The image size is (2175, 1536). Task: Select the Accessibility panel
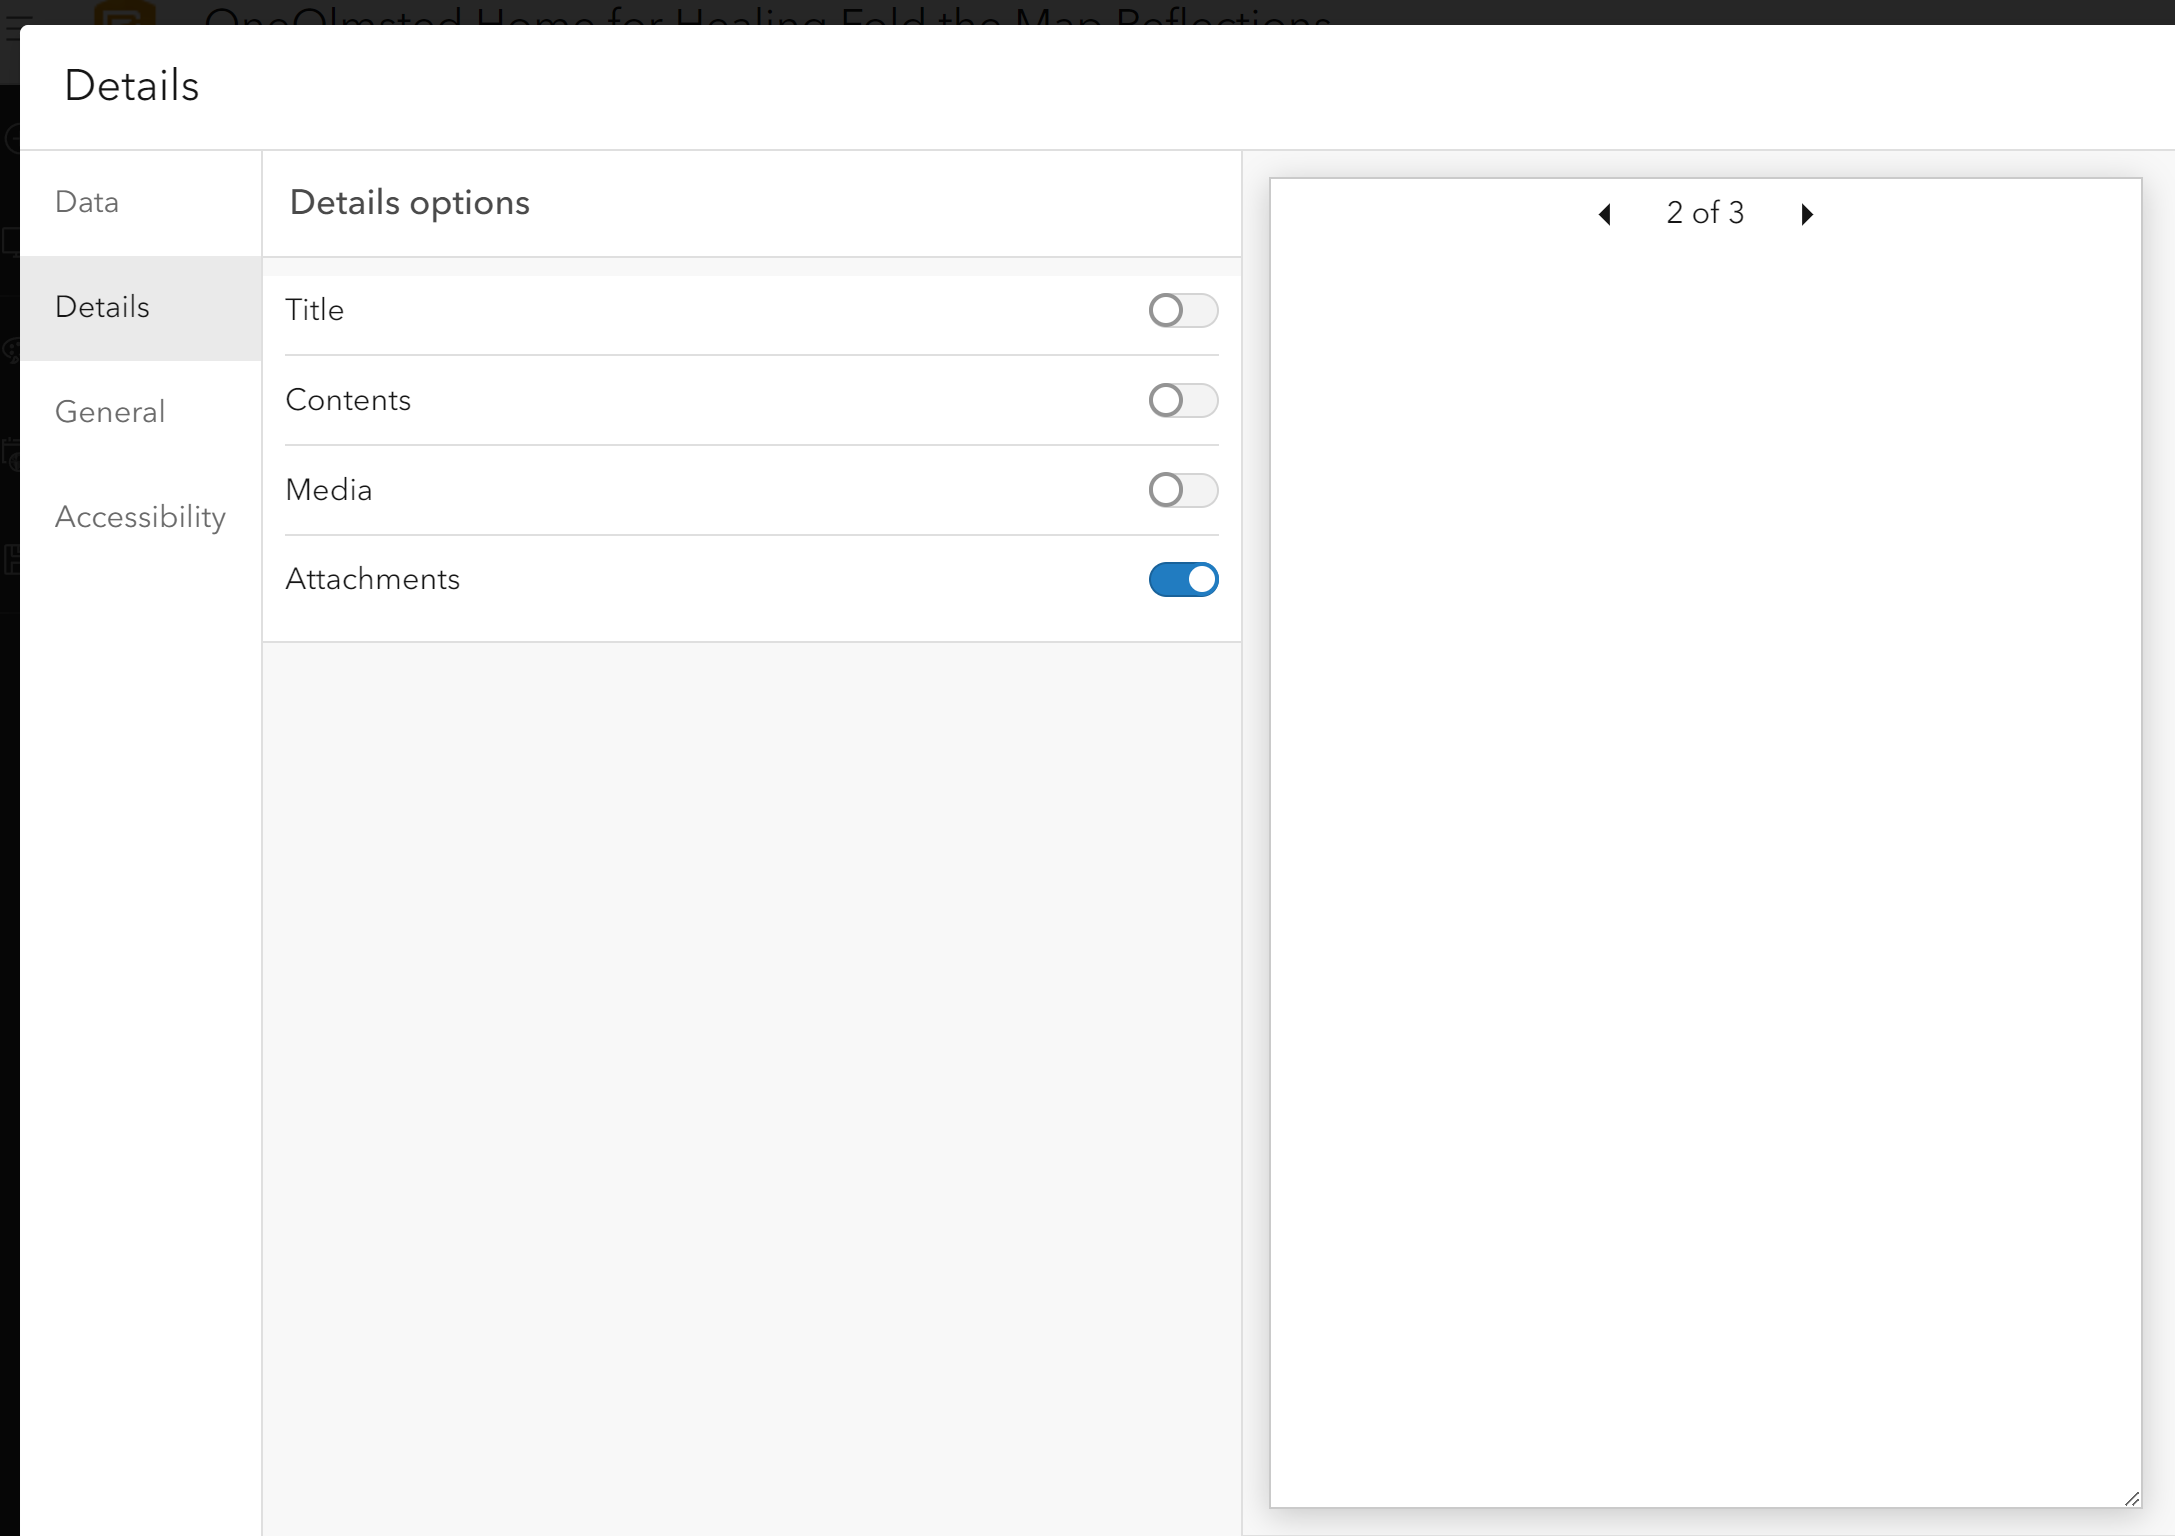[140, 517]
